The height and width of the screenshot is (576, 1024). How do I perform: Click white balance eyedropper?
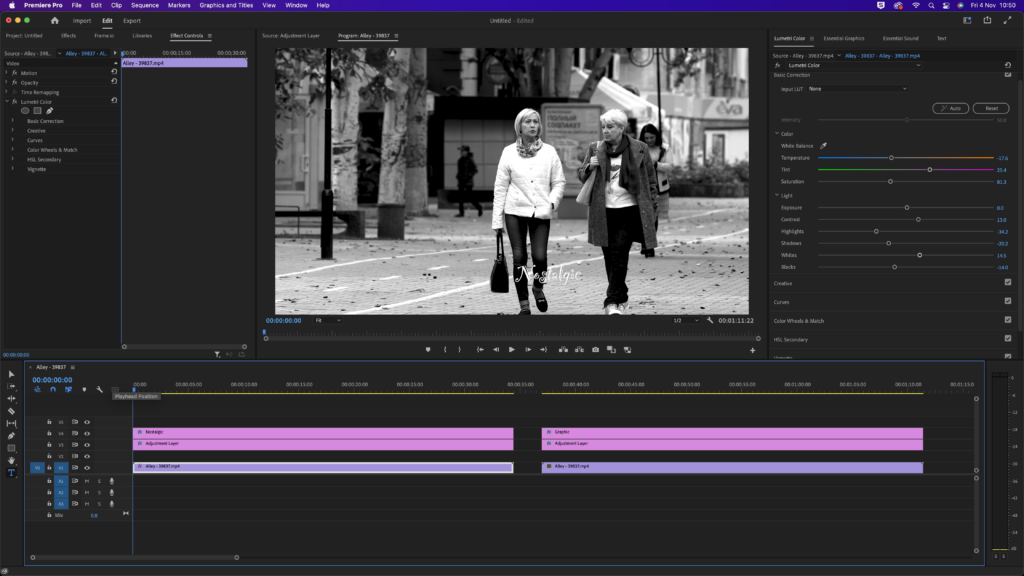(x=824, y=146)
